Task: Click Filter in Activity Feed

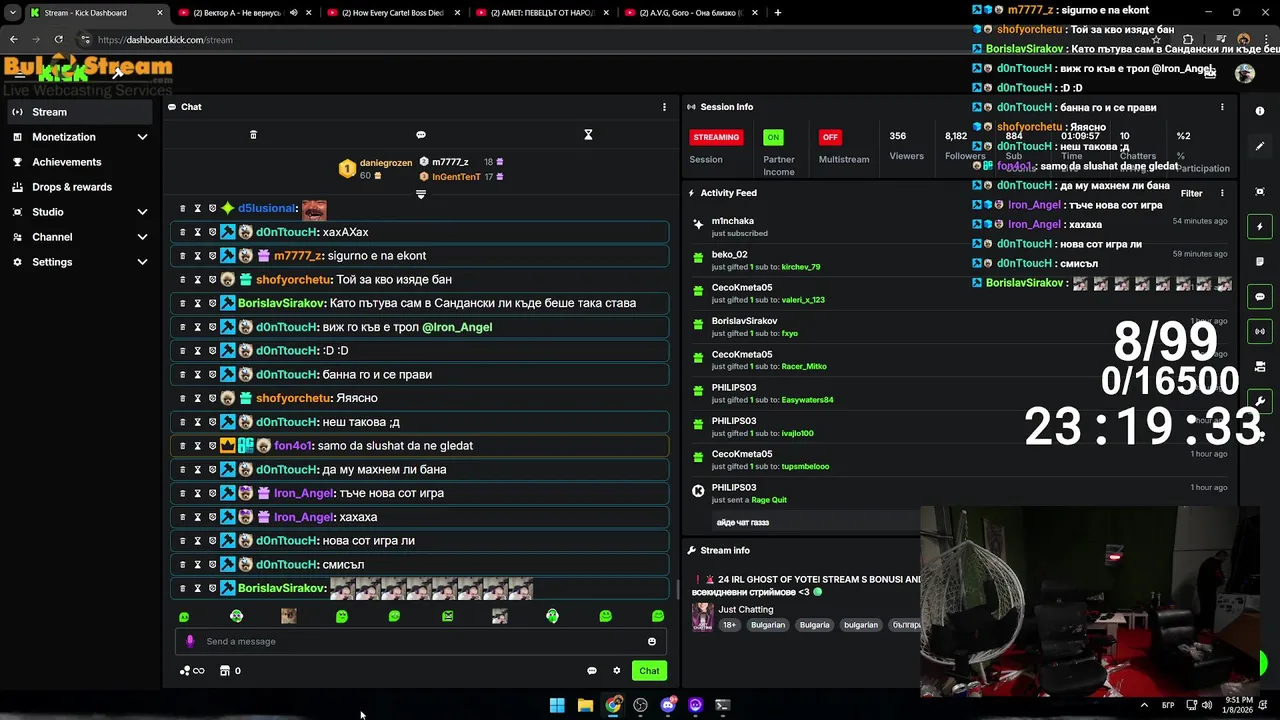Action: (1191, 193)
